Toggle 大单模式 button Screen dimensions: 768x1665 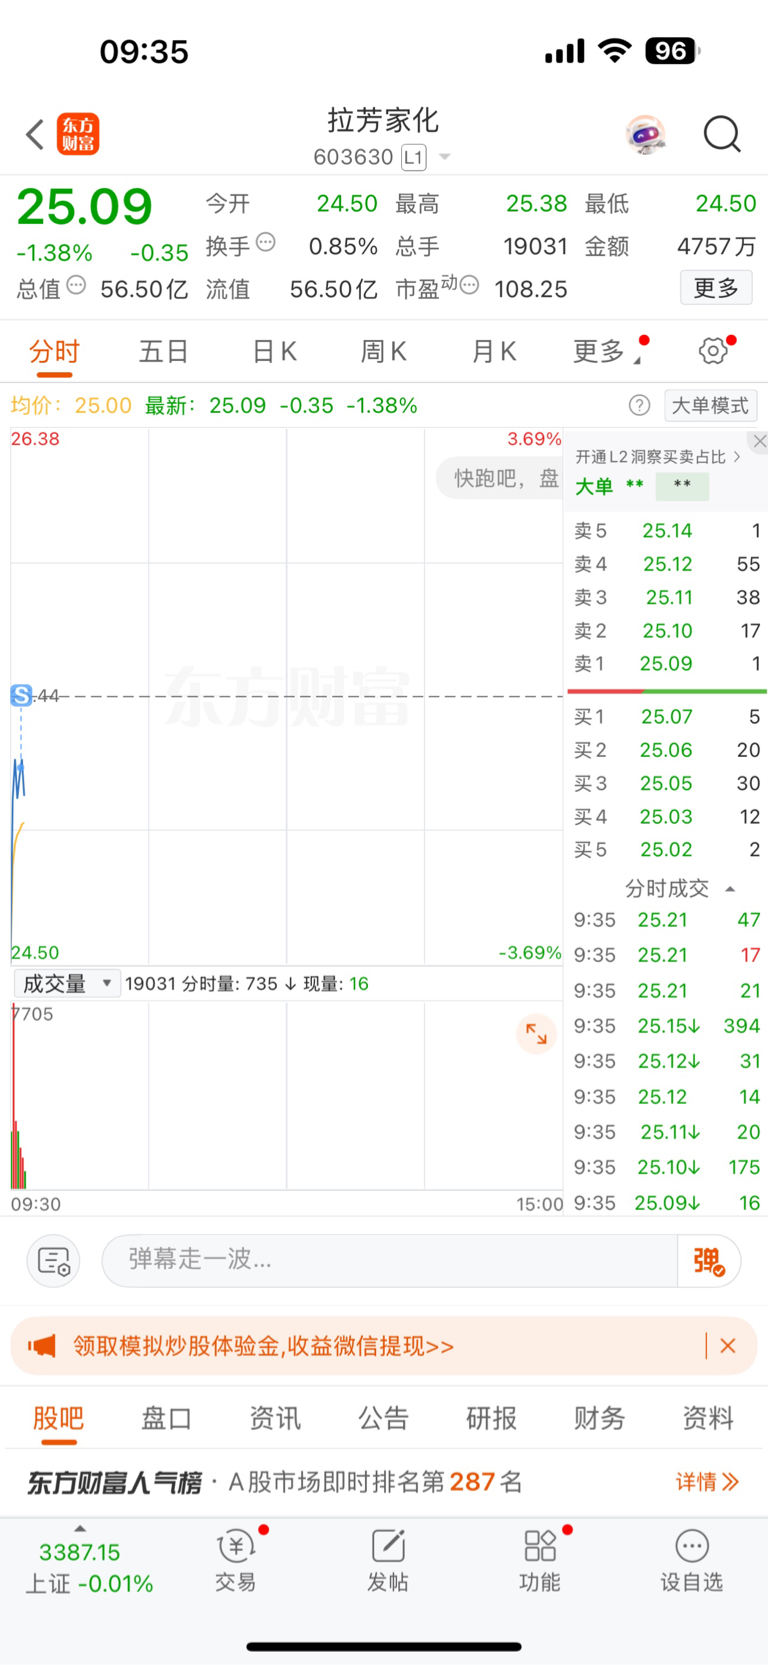pos(710,405)
